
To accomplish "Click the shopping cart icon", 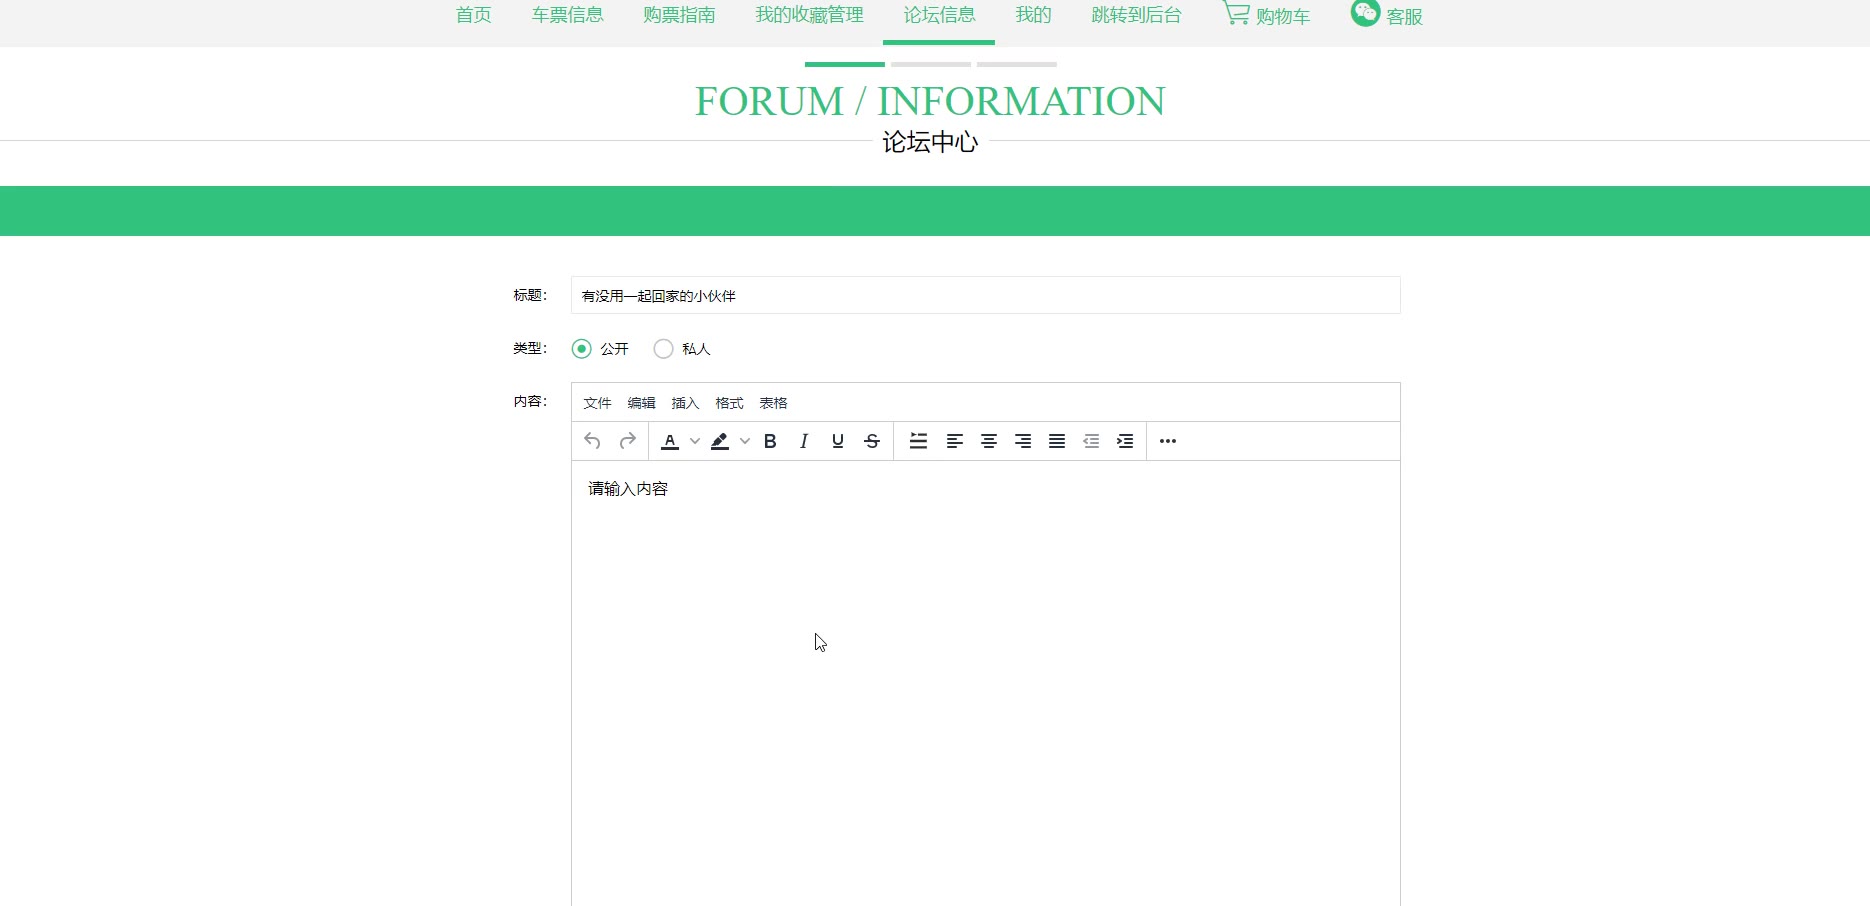I will tap(1237, 13).
